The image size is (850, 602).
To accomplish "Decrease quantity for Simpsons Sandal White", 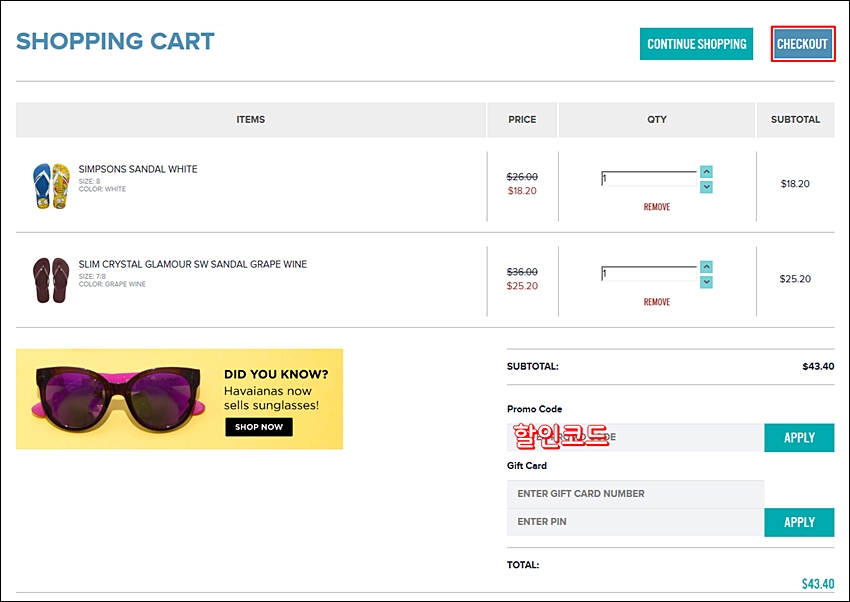I will [706, 187].
